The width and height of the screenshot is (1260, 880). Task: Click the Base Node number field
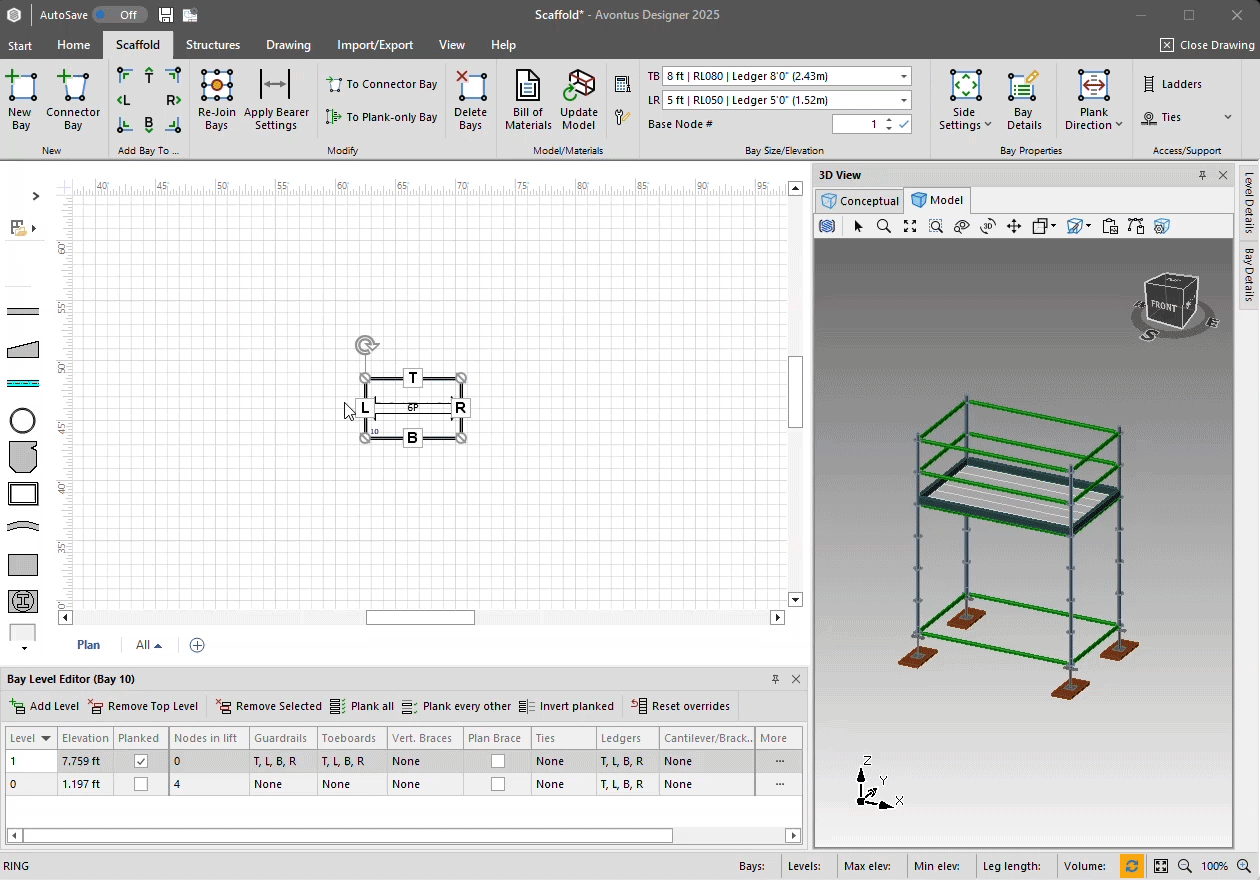tap(857, 124)
